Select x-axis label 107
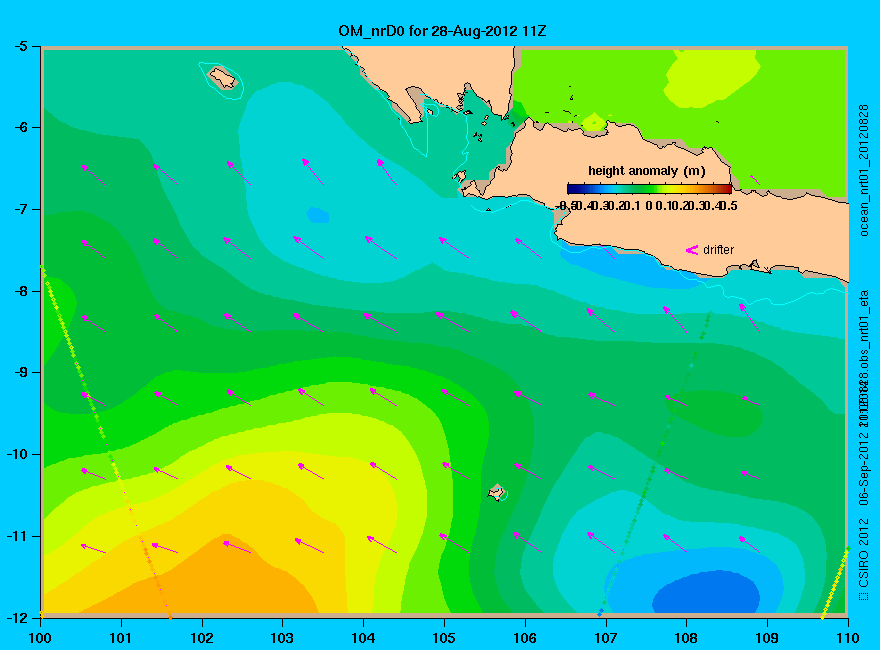Viewport: 880px width, 650px height. (606, 638)
